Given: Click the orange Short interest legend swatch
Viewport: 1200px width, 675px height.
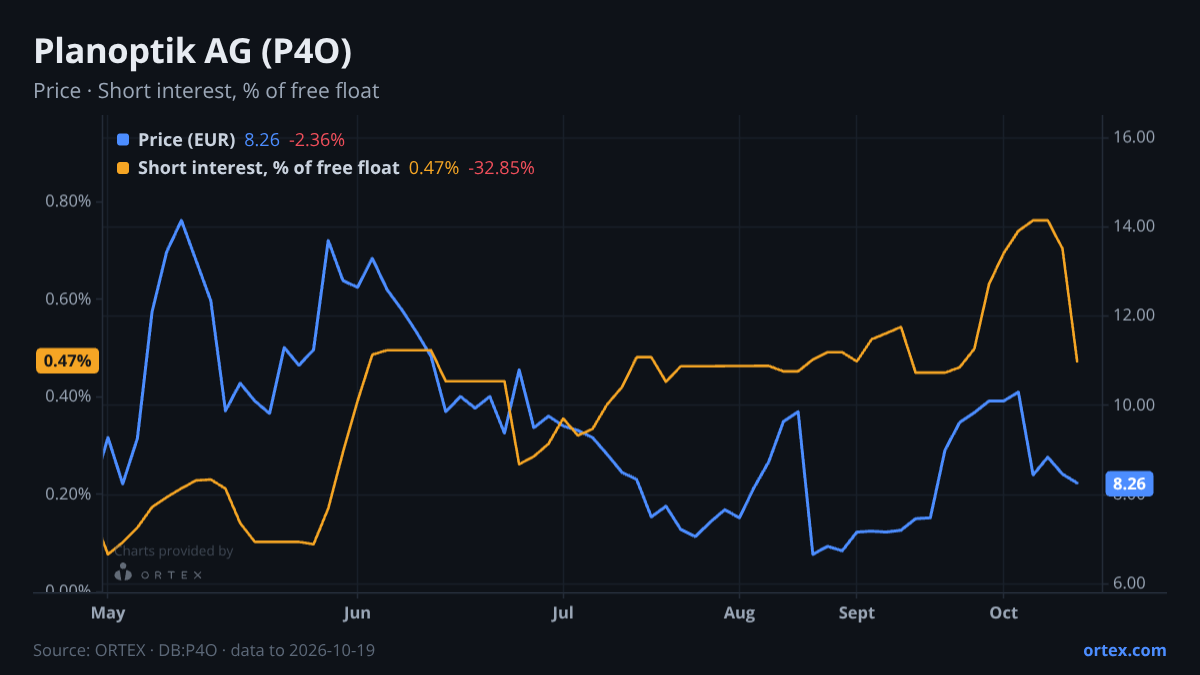Looking at the screenshot, I should point(123,168).
